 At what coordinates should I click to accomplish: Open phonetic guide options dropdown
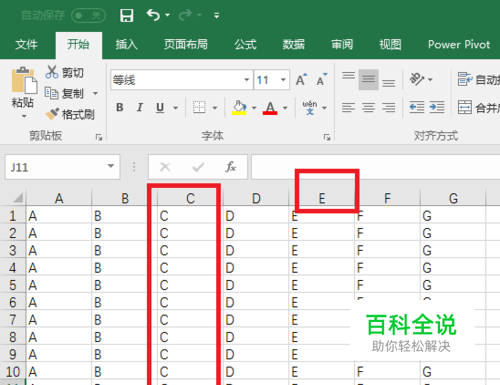tap(324, 108)
